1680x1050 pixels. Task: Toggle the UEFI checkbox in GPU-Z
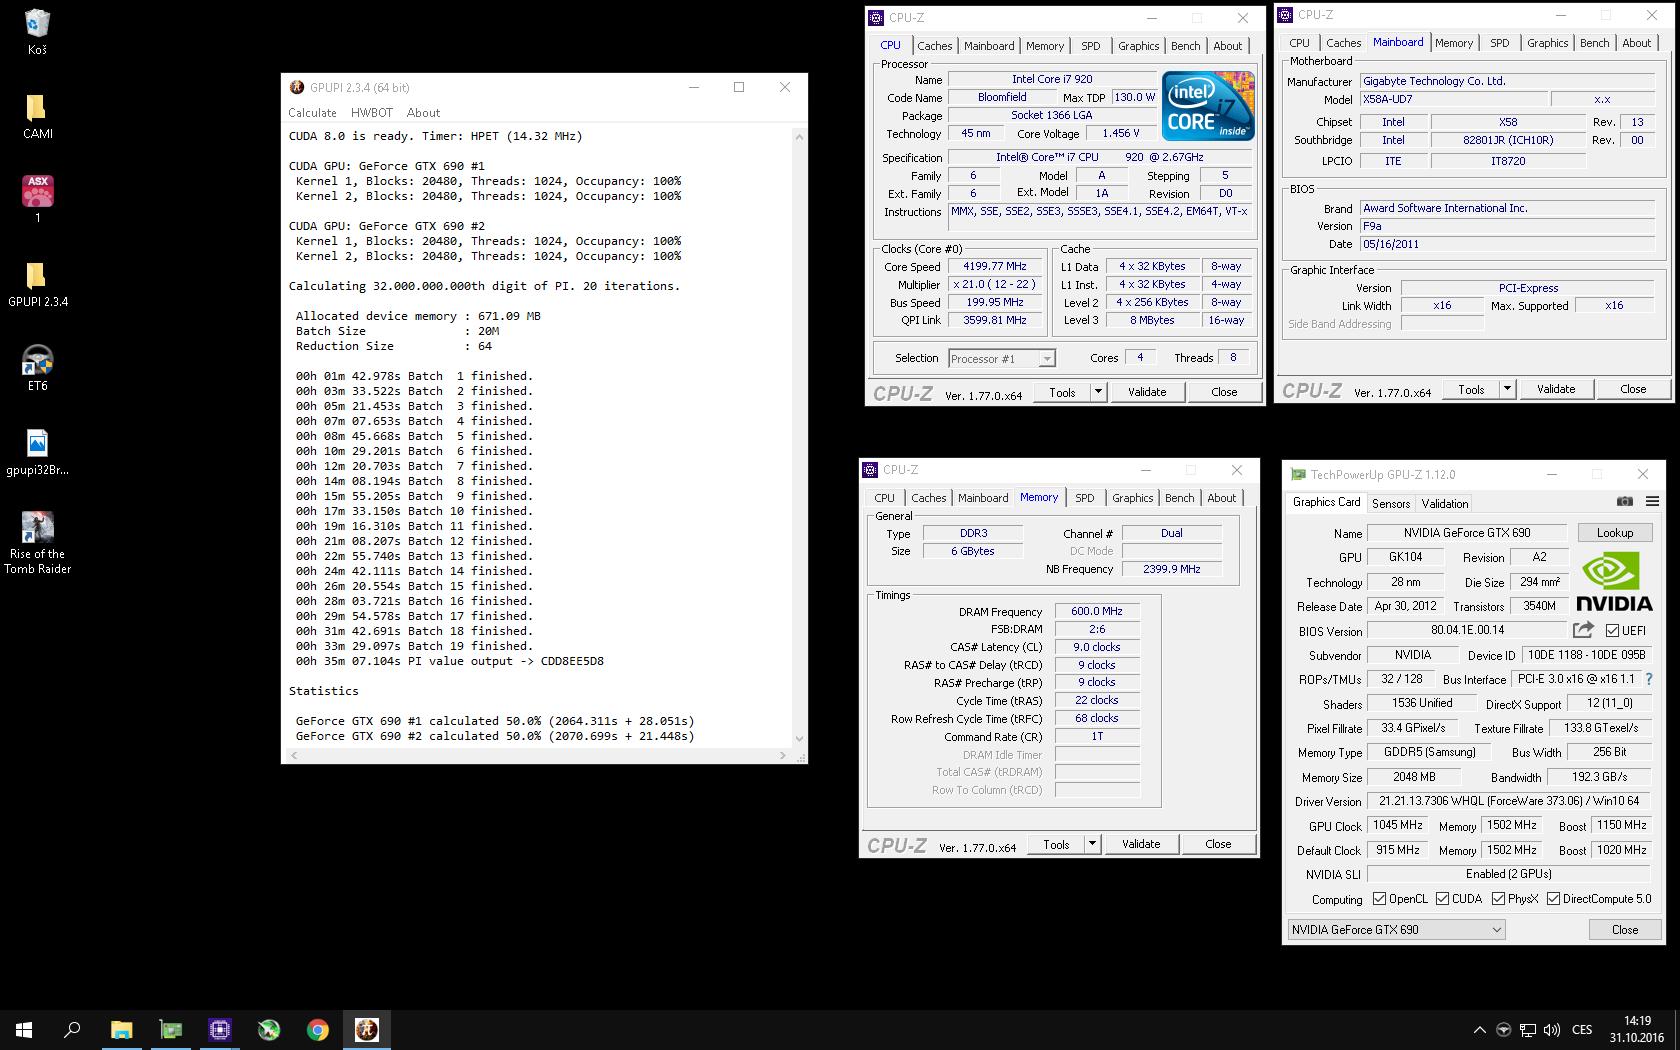click(x=1612, y=630)
